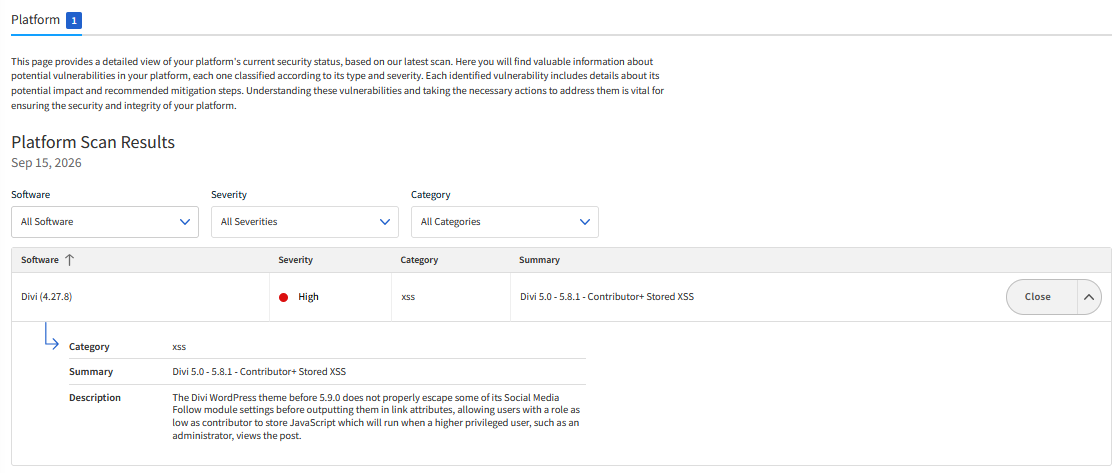This screenshot has height=473, width=1114.
Task: Click the Platform Scan Results heading
Action: pos(93,142)
